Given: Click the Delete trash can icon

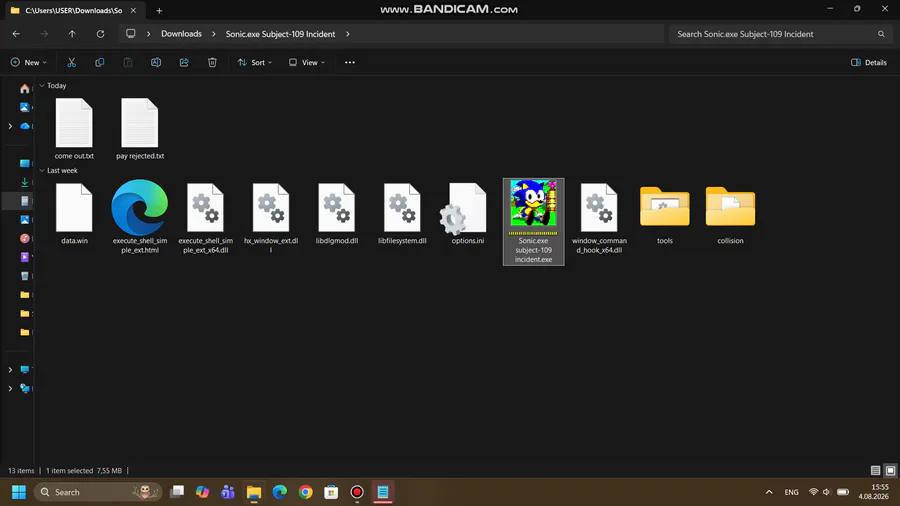Looking at the screenshot, I should [x=212, y=63].
